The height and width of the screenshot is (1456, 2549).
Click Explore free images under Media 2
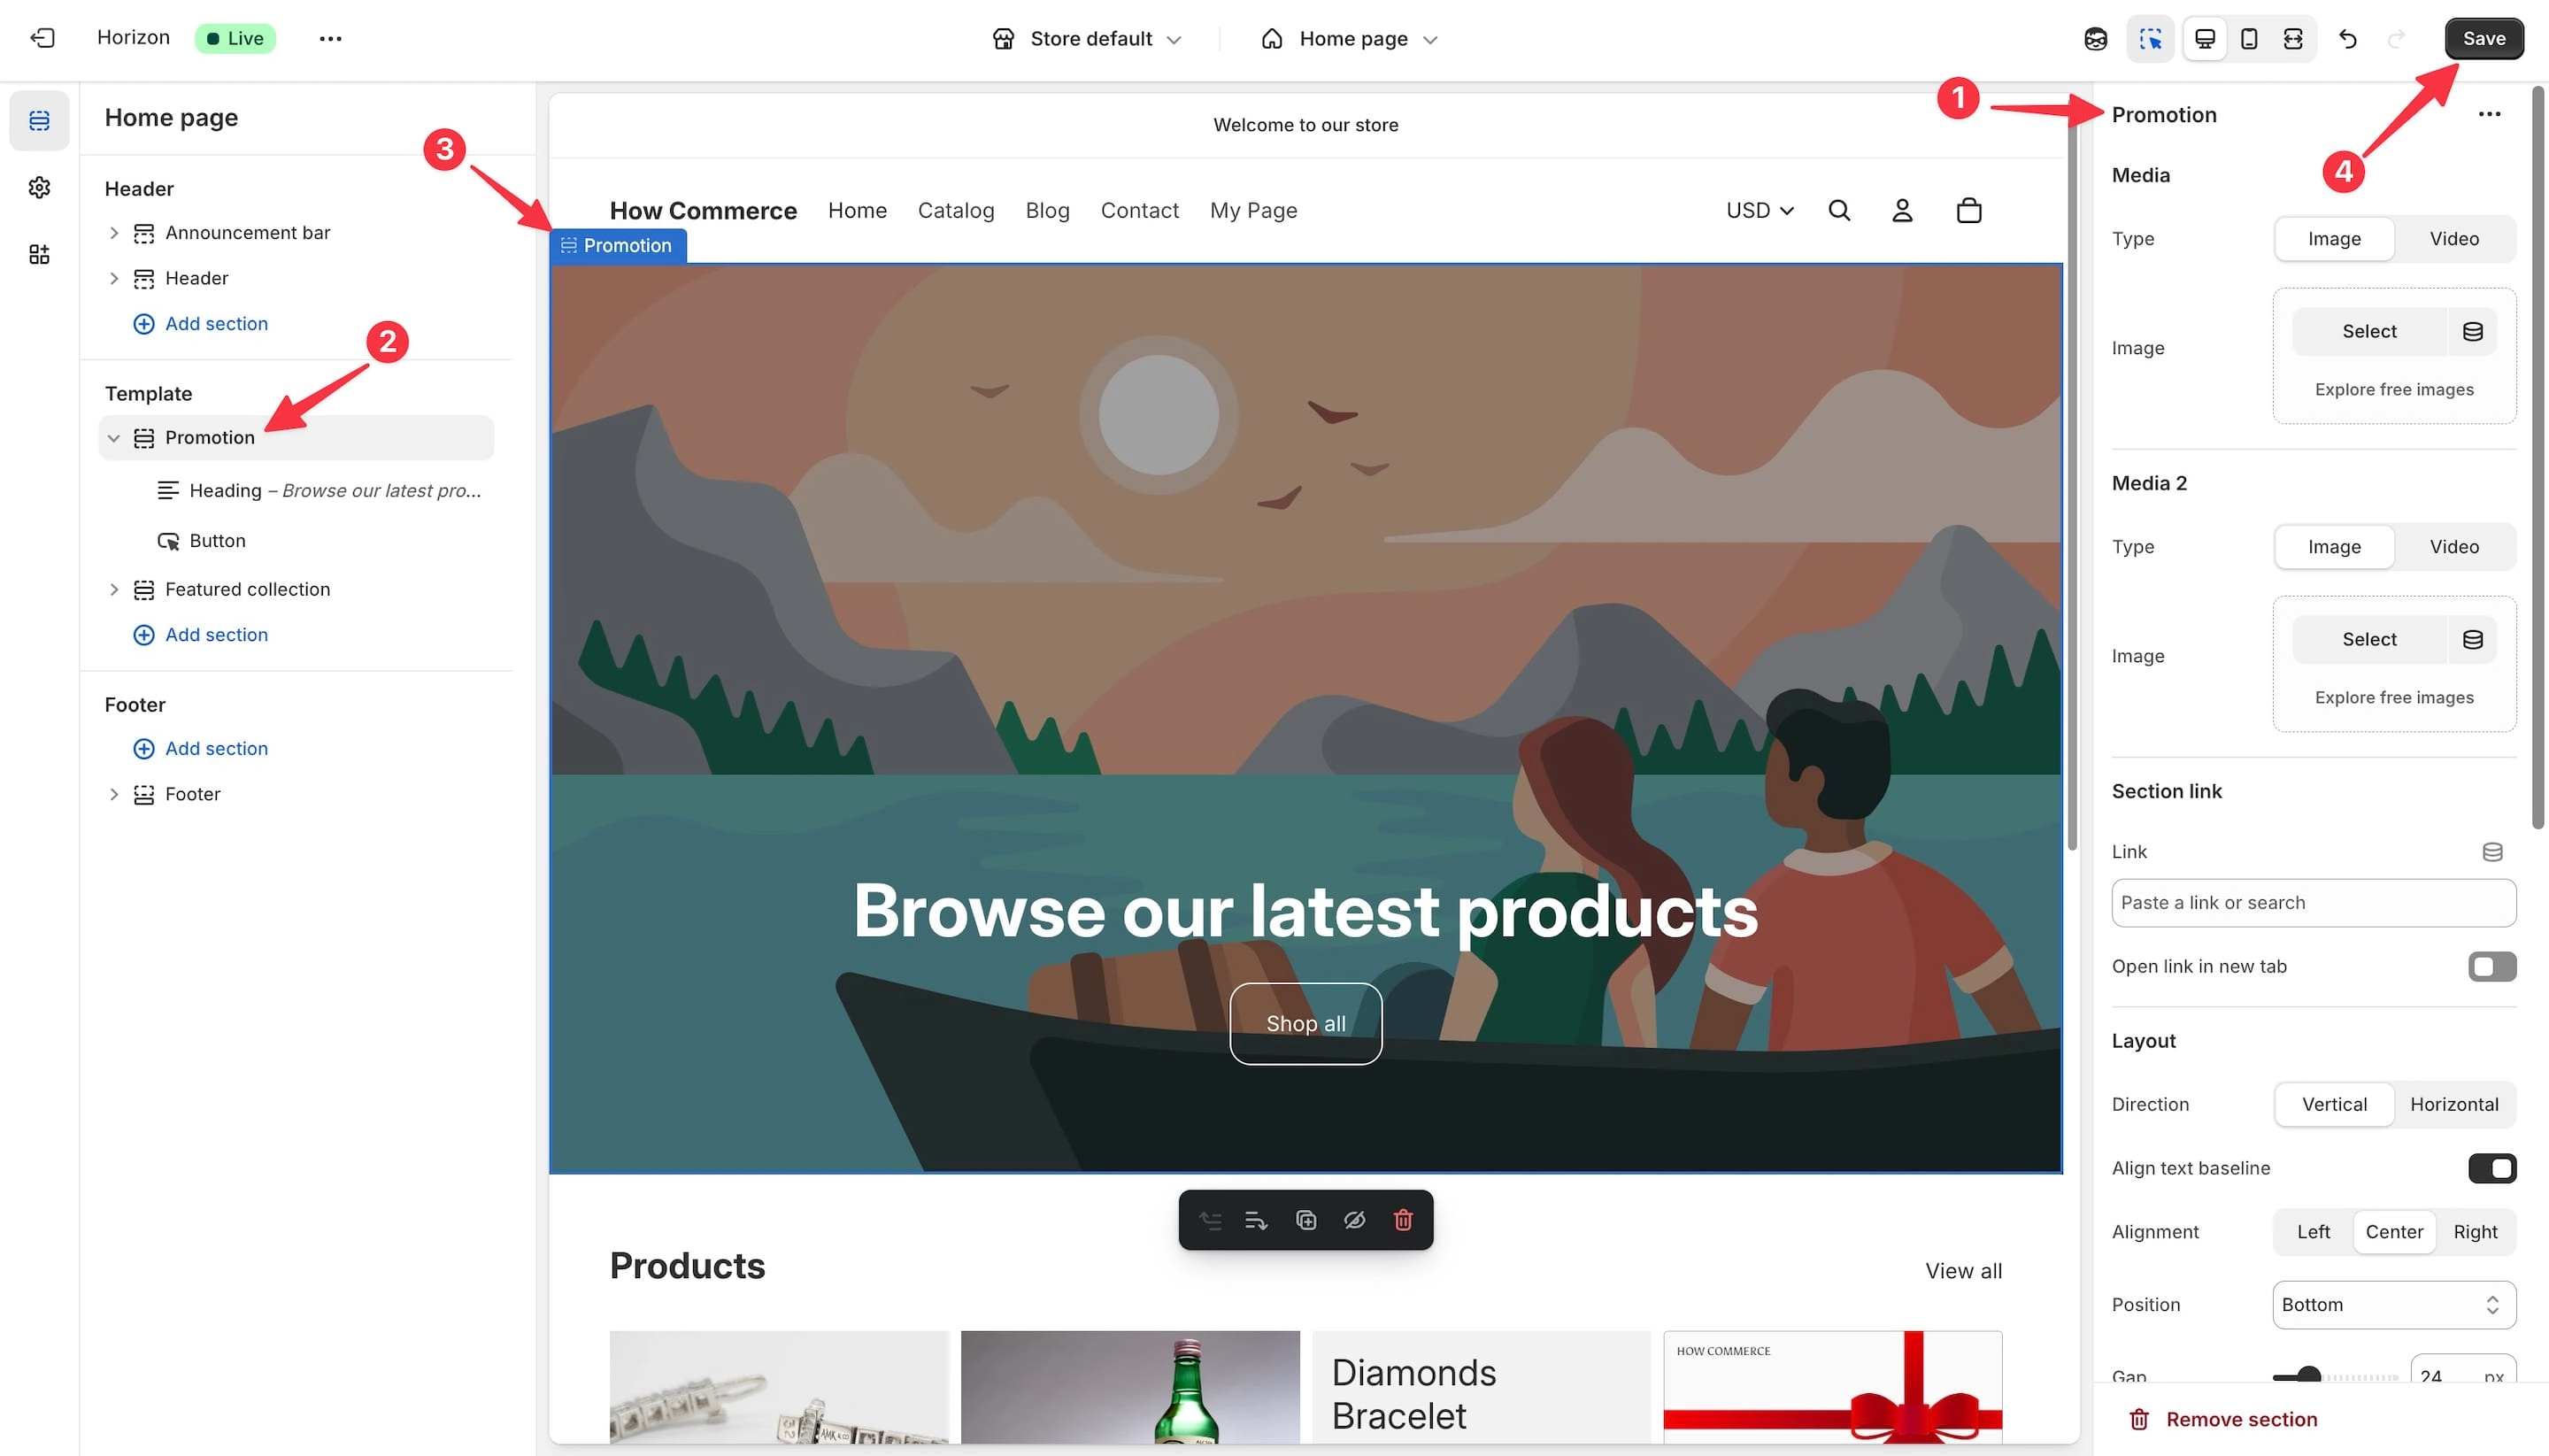click(2394, 698)
